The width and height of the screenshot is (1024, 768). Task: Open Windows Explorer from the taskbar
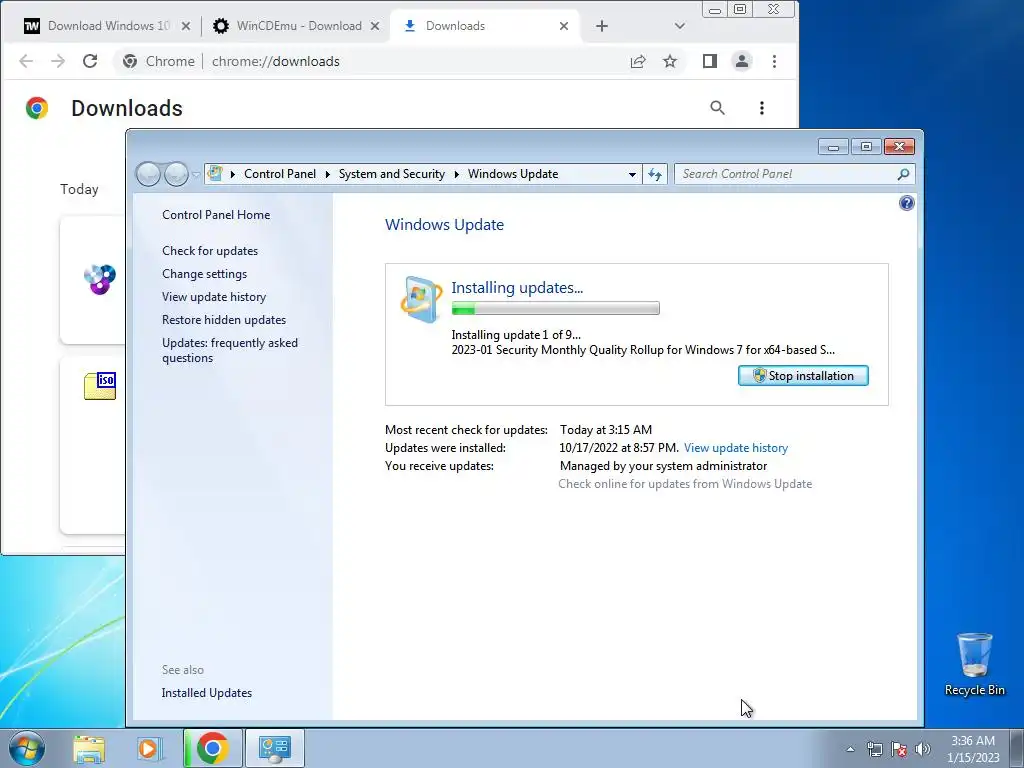tap(89, 748)
